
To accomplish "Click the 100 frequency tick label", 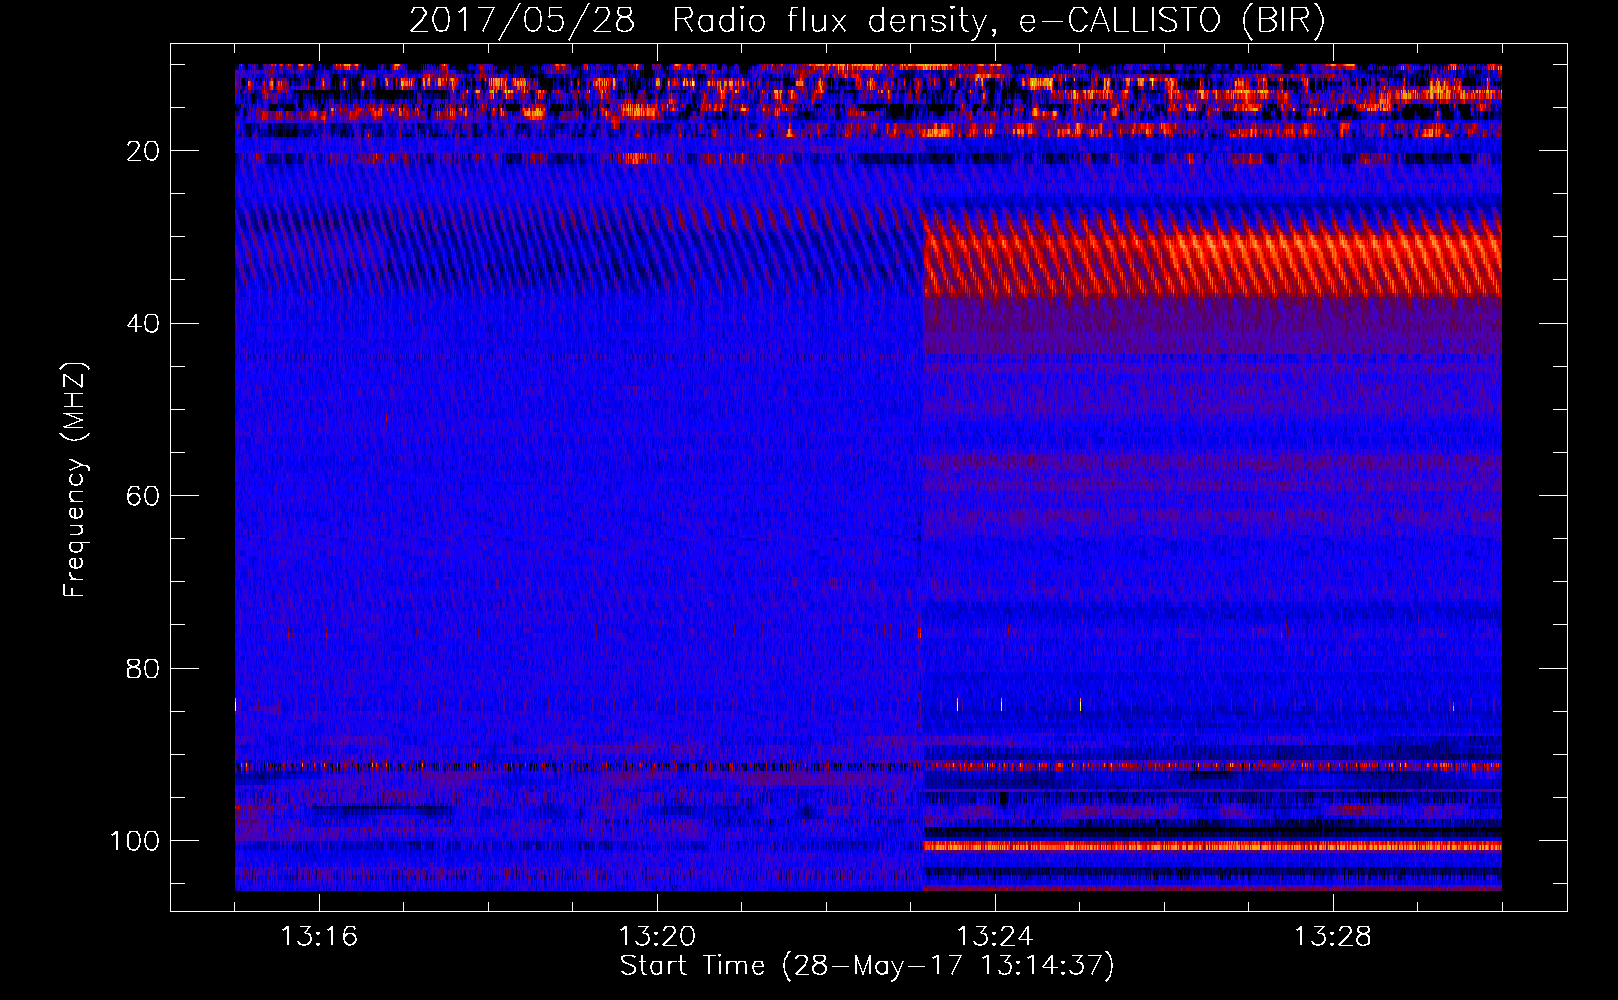I will [x=135, y=841].
